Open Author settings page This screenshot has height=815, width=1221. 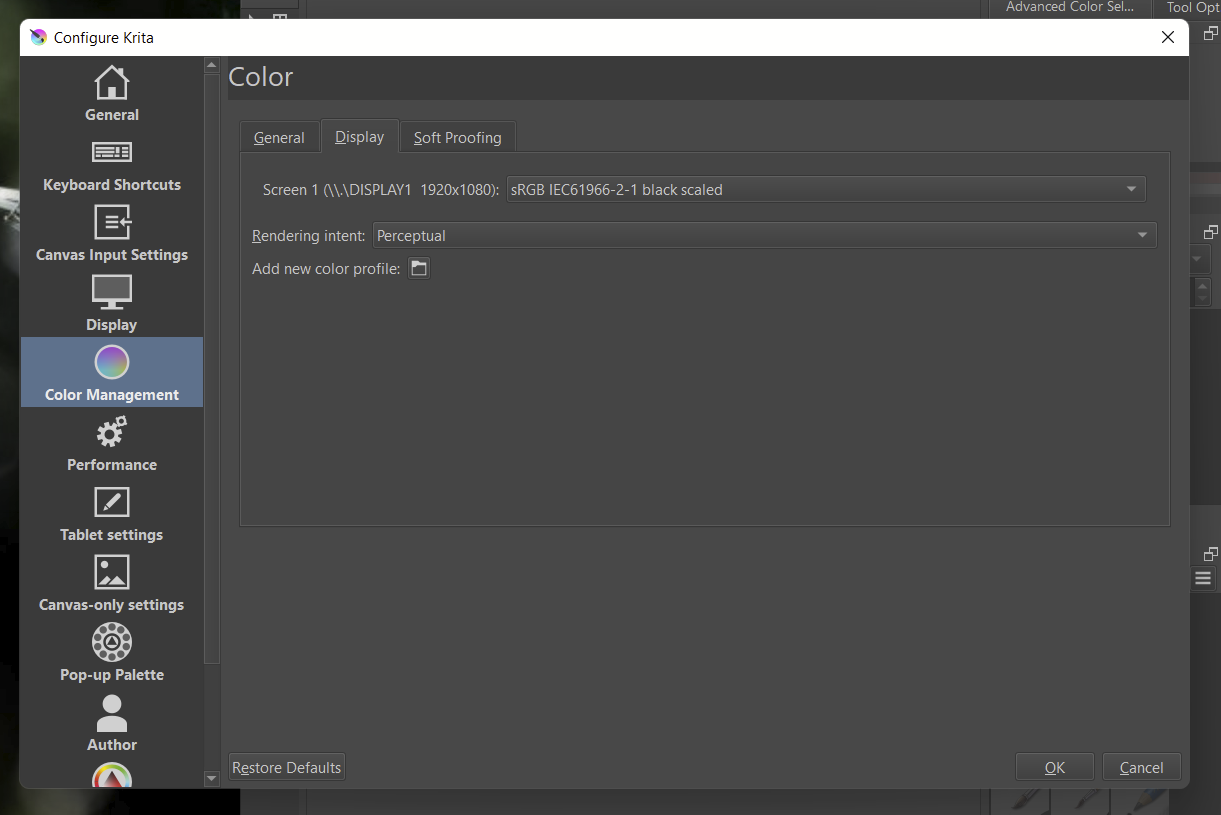pos(112,723)
